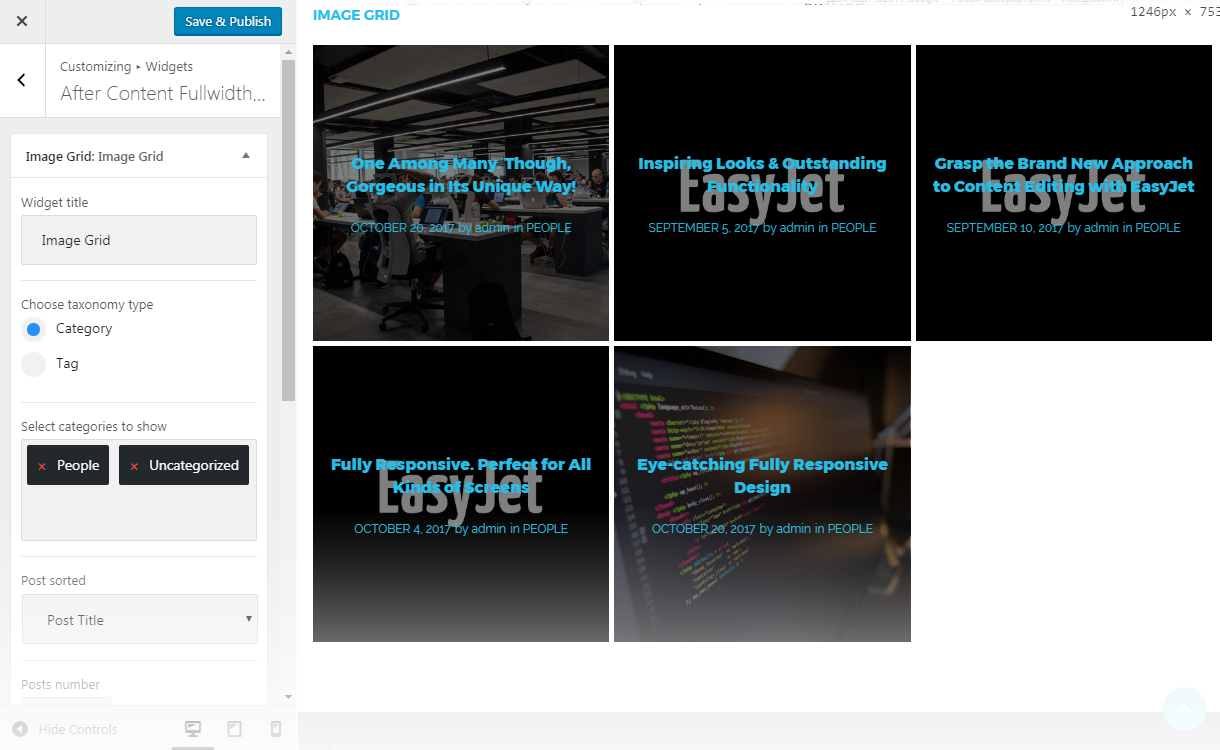This screenshot has width=1220, height=750.
Task: Open PEOPLE category on 'Inspiring Looks' card
Action: [x=854, y=228]
